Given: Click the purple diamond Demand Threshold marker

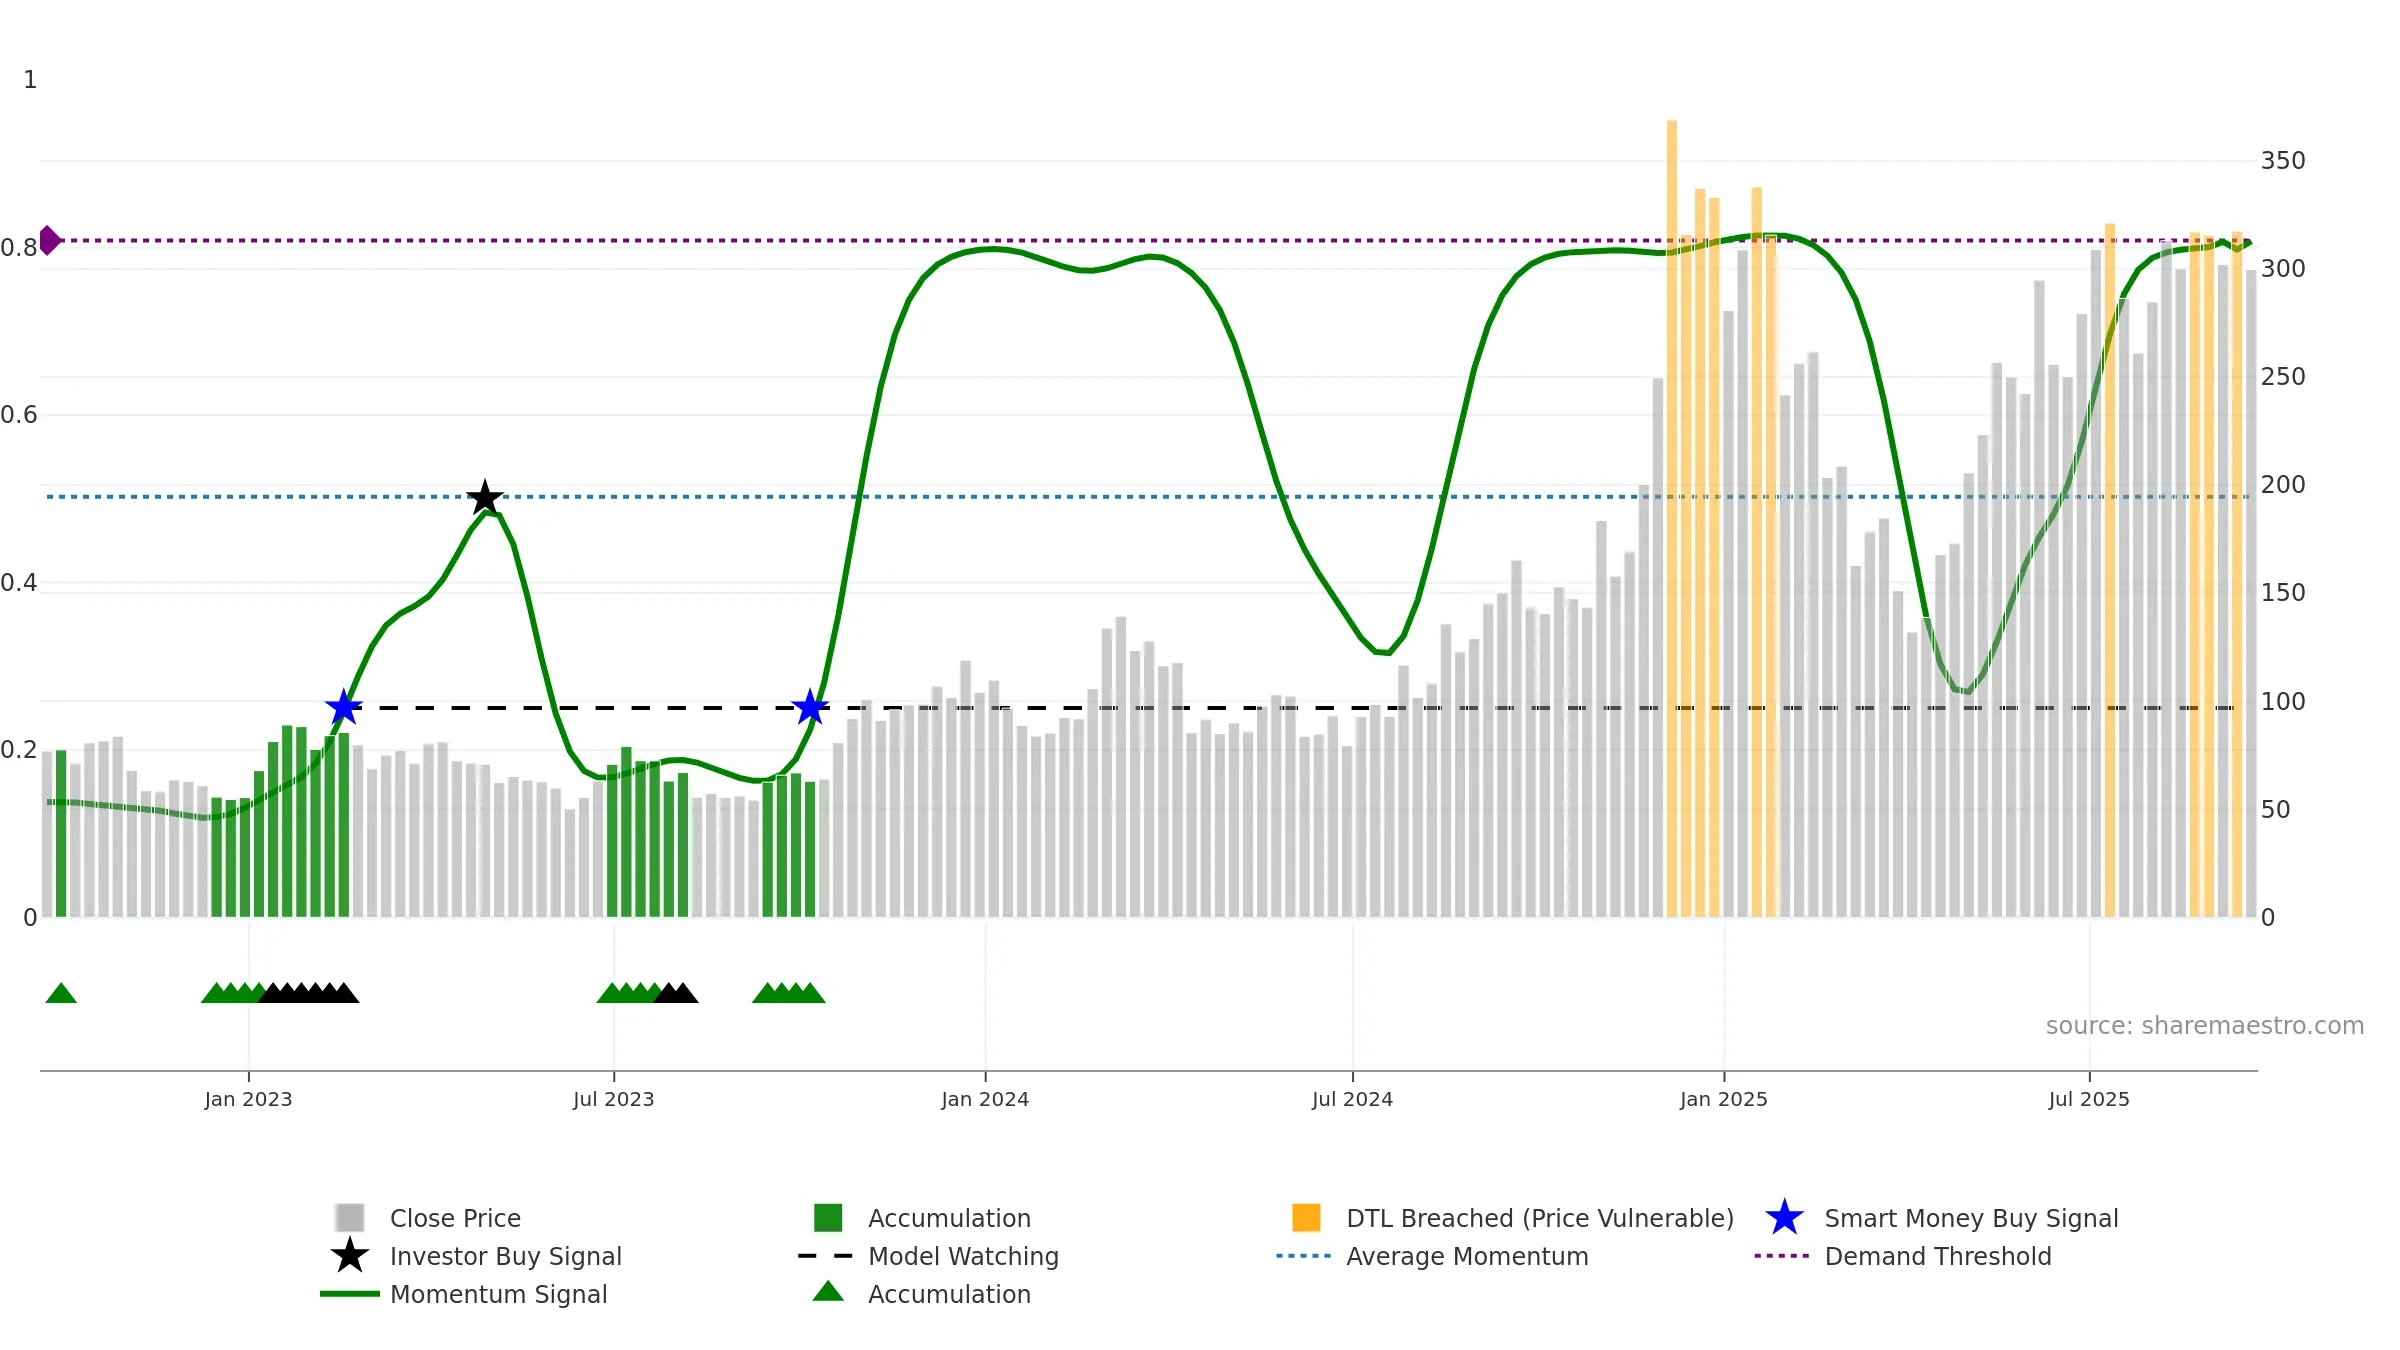Looking at the screenshot, I should tap(49, 241).
